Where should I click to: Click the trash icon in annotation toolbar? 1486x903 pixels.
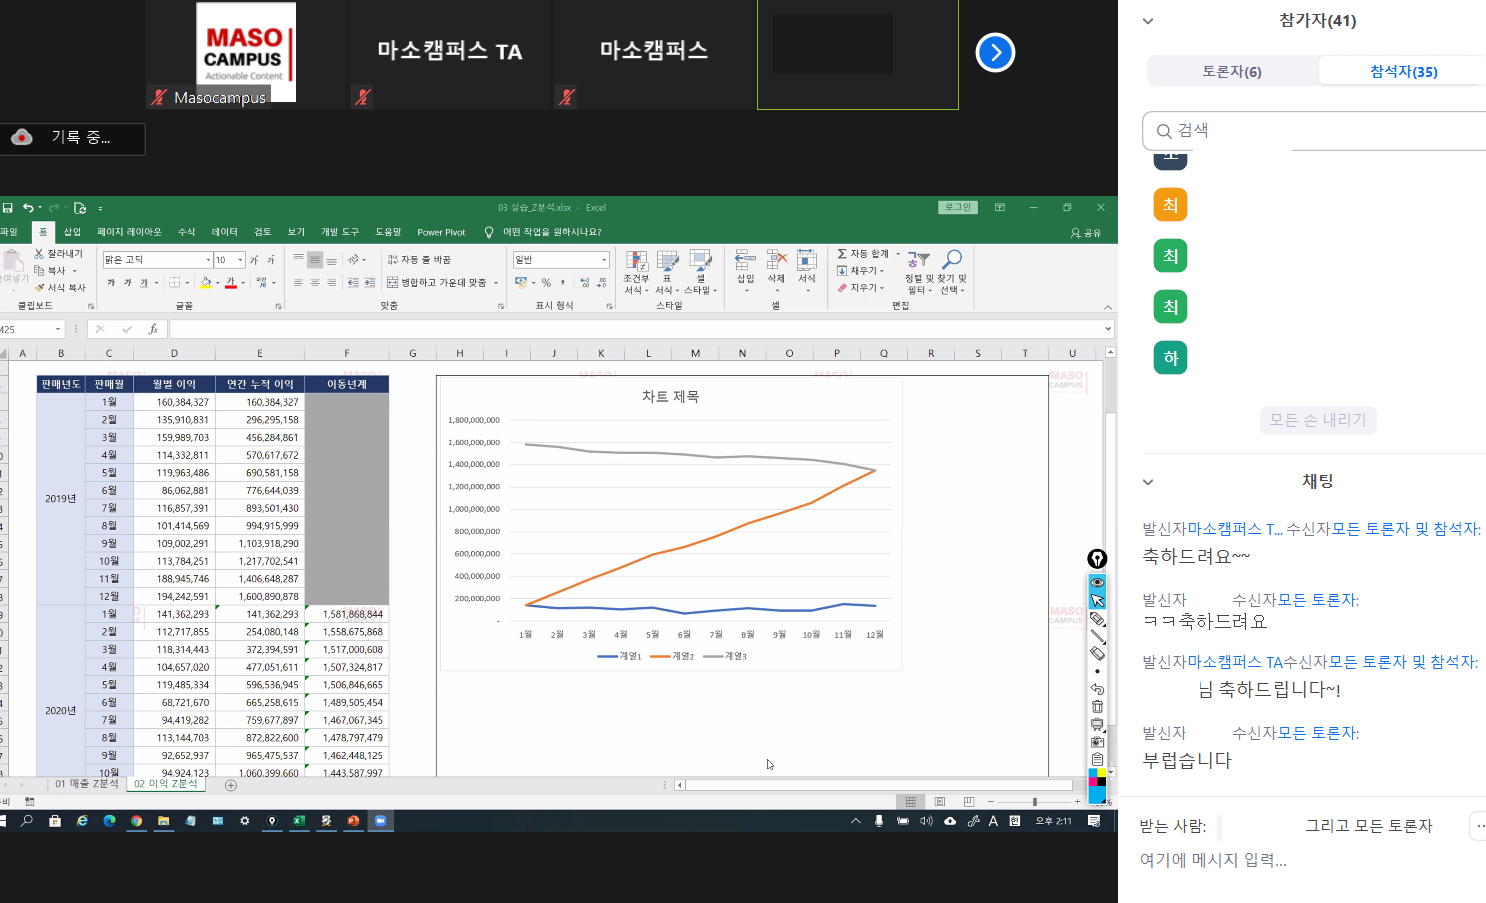click(x=1097, y=707)
